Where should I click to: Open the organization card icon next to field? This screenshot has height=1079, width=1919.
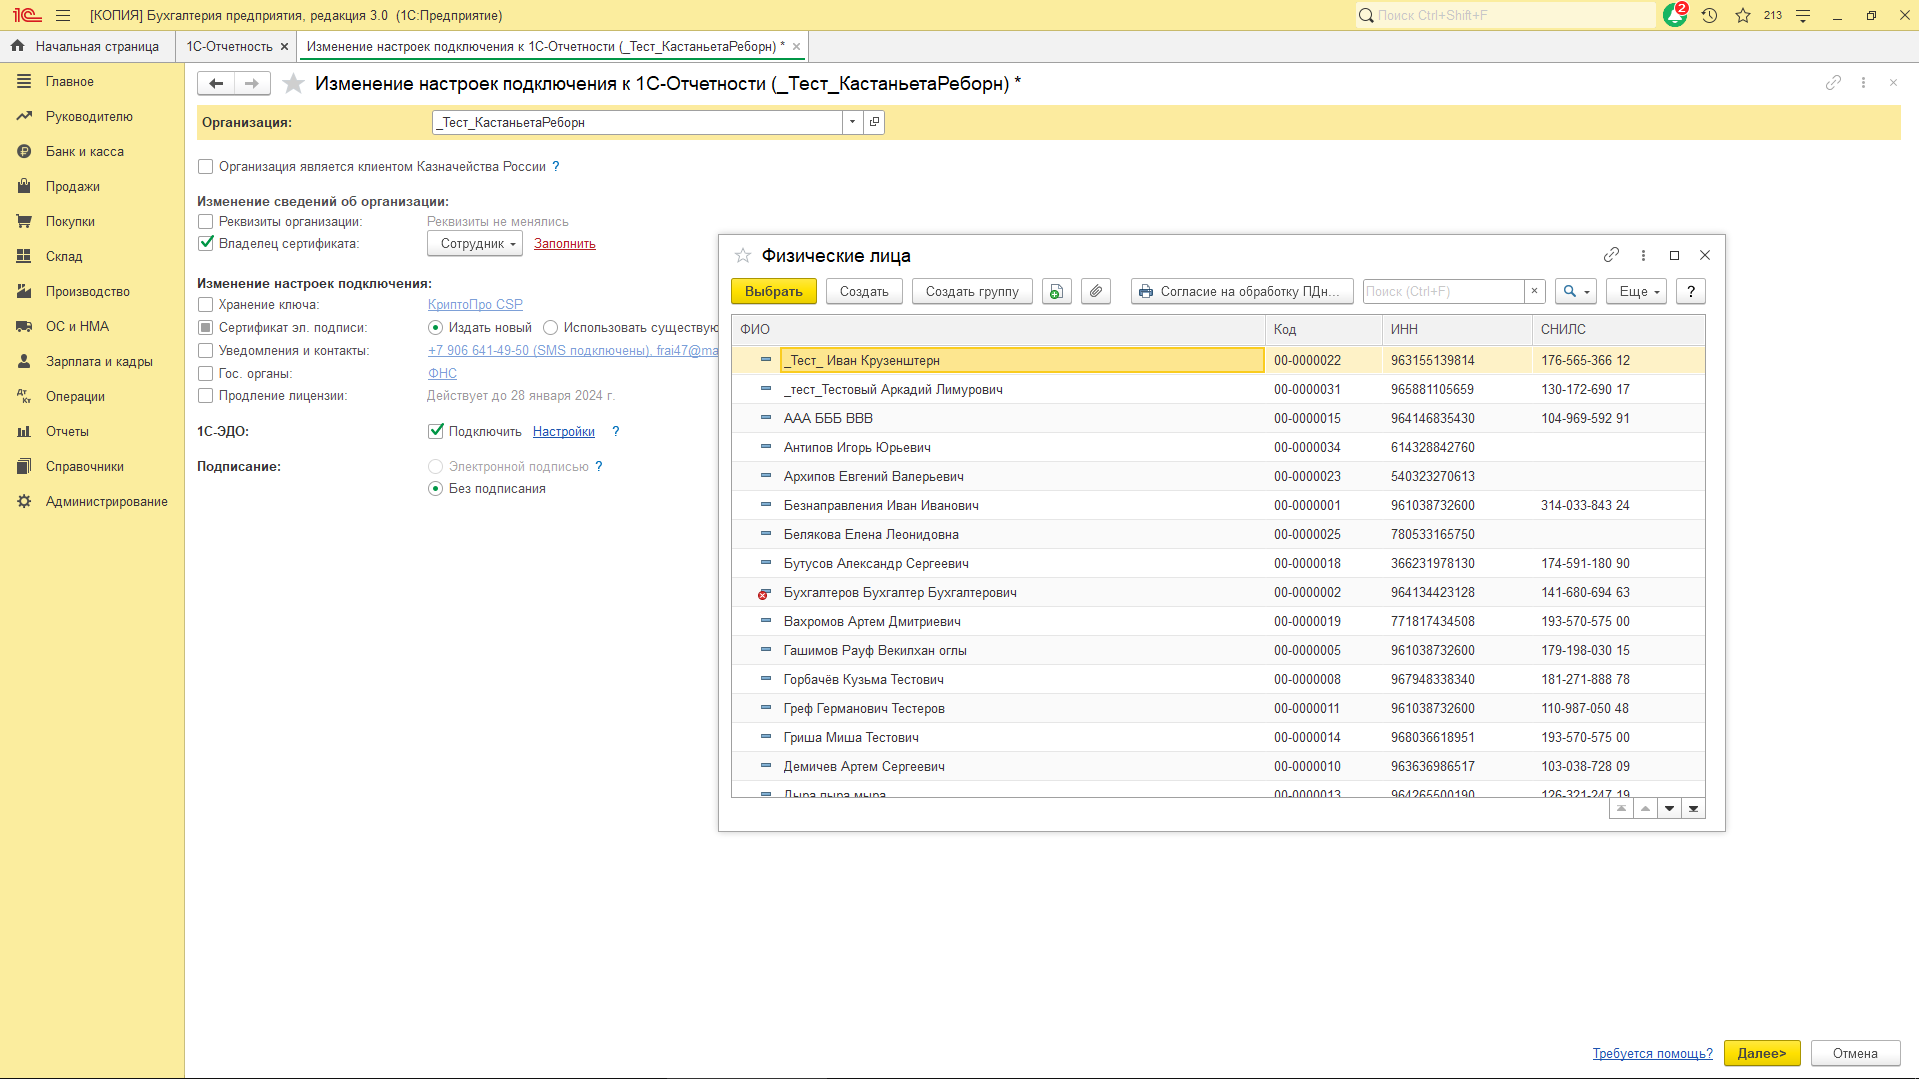(874, 122)
